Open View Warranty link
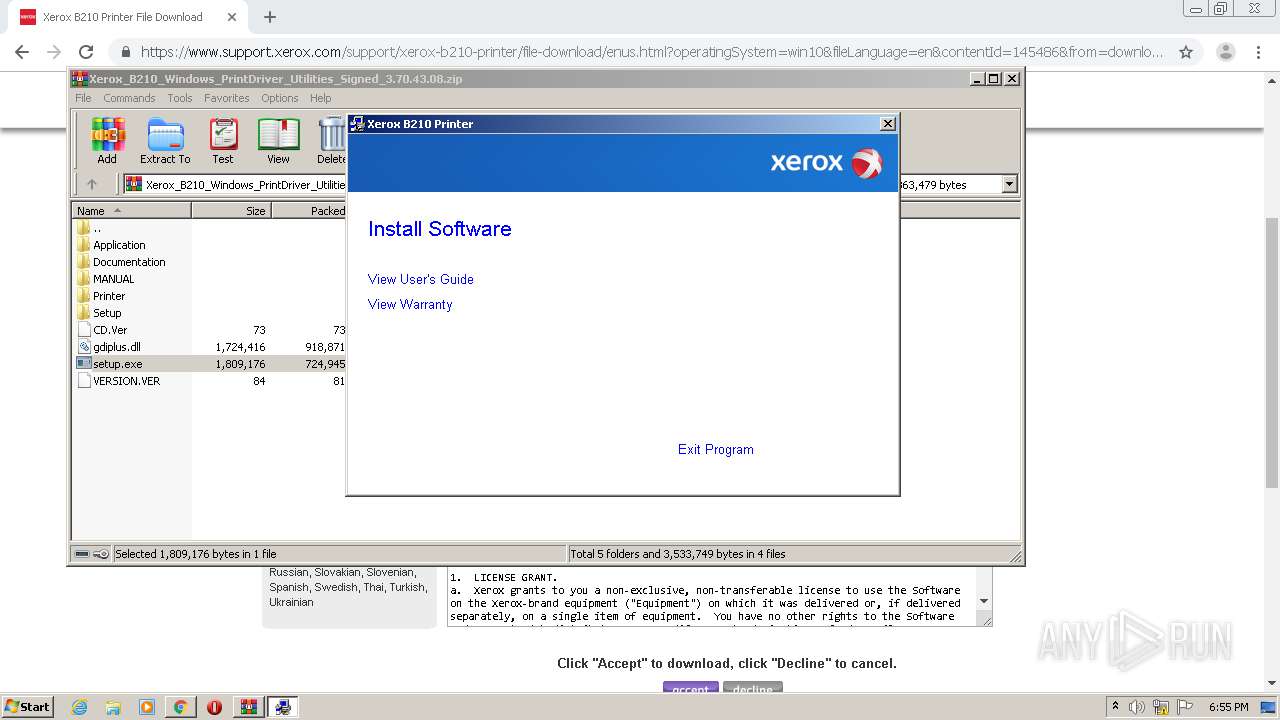The height and width of the screenshot is (720, 1280). (410, 304)
